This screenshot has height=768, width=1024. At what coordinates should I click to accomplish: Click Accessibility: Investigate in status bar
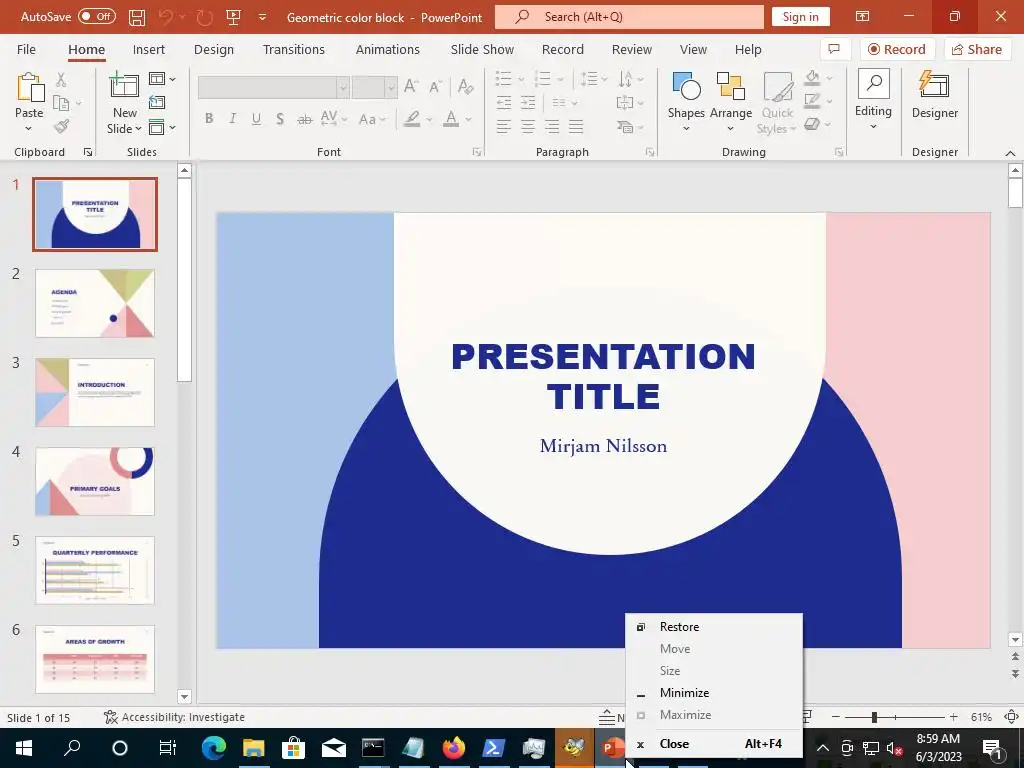174,717
